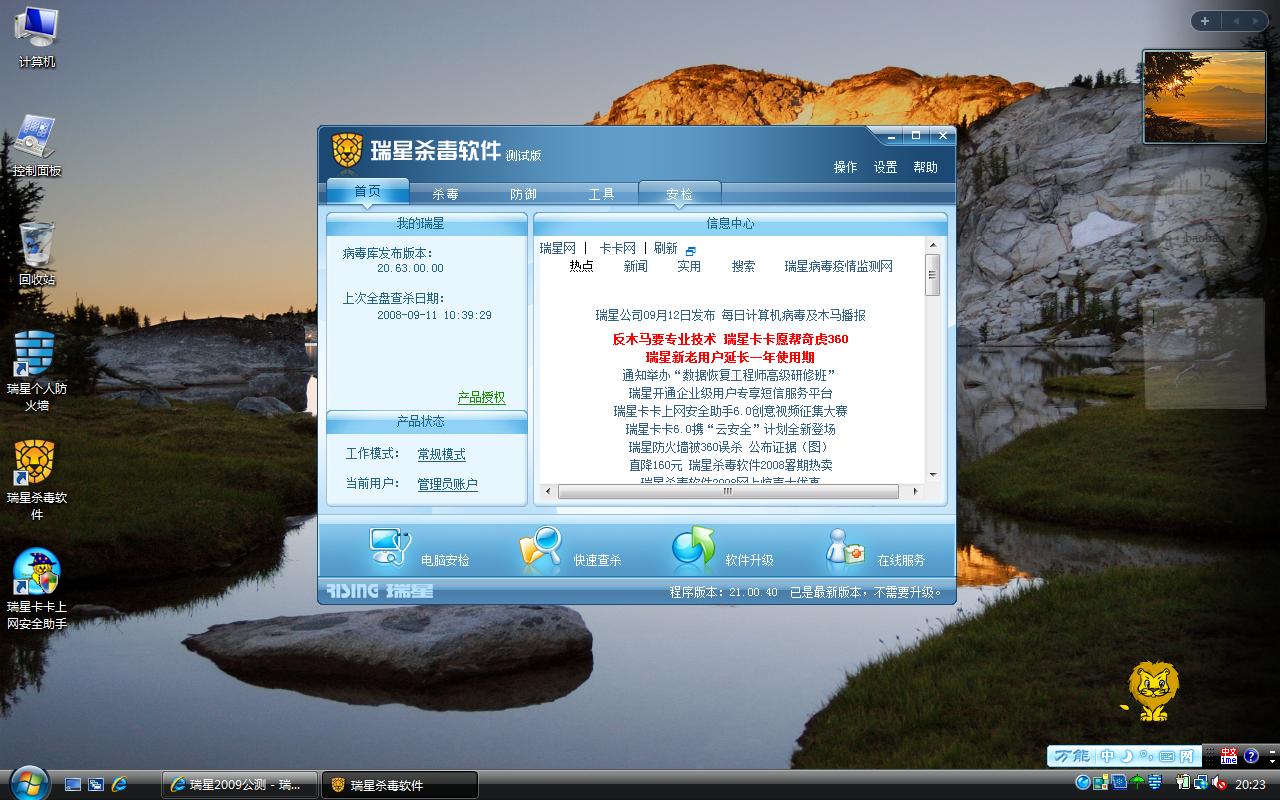
Task: Open the language bar help icon
Action: (x=1251, y=755)
